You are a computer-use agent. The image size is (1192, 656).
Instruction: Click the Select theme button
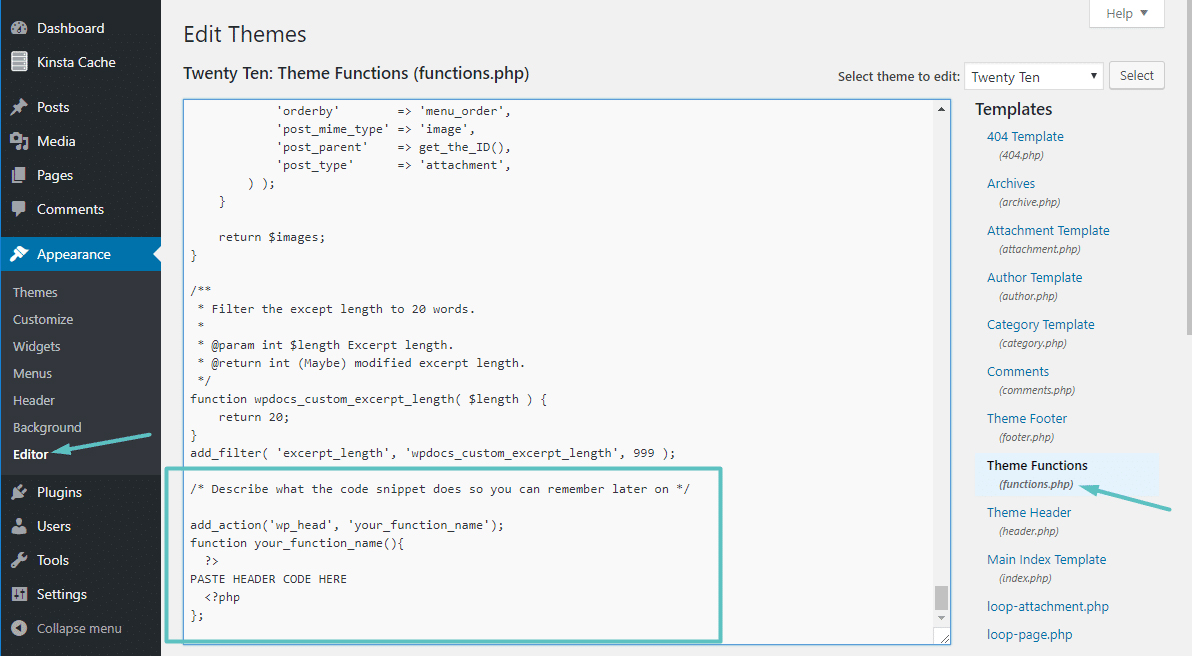point(1137,75)
